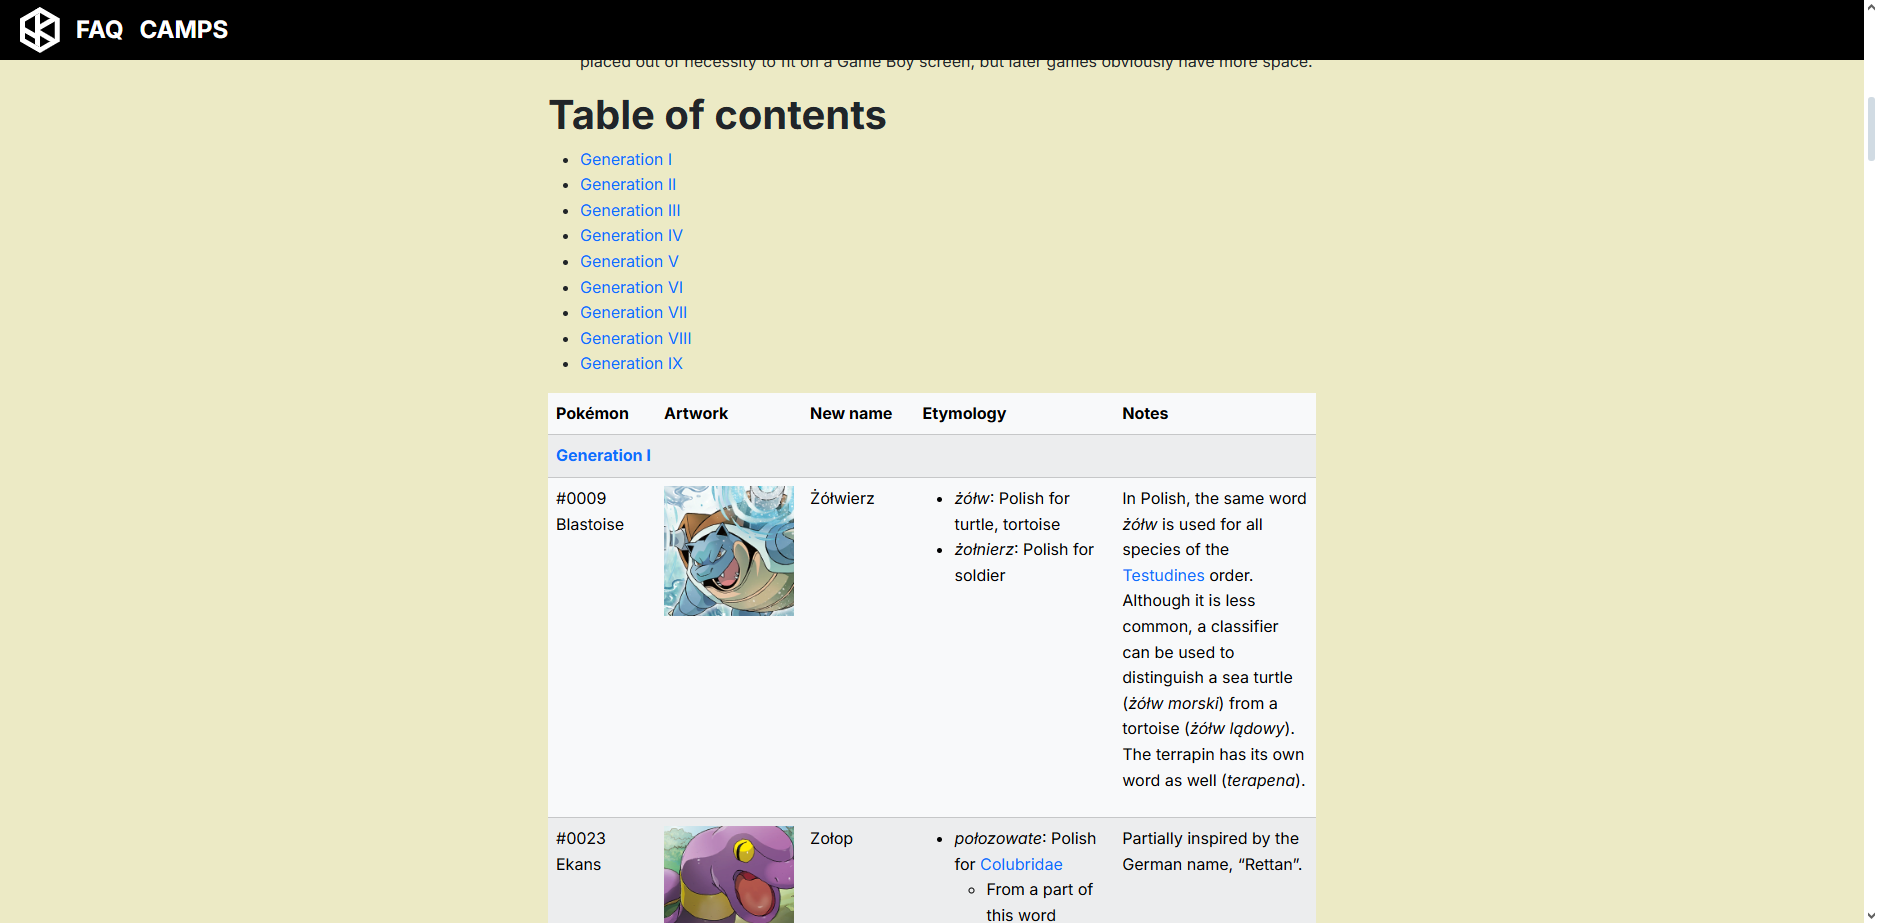Click the Artwork column header
This screenshot has height=923, width=1879.
[696, 413]
